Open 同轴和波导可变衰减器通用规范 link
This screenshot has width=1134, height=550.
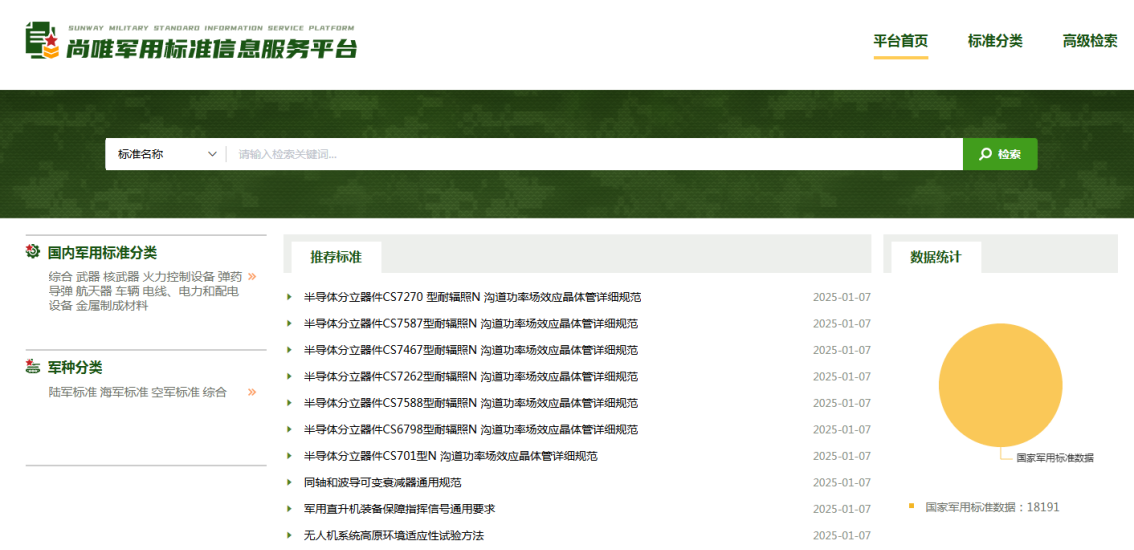point(383,482)
